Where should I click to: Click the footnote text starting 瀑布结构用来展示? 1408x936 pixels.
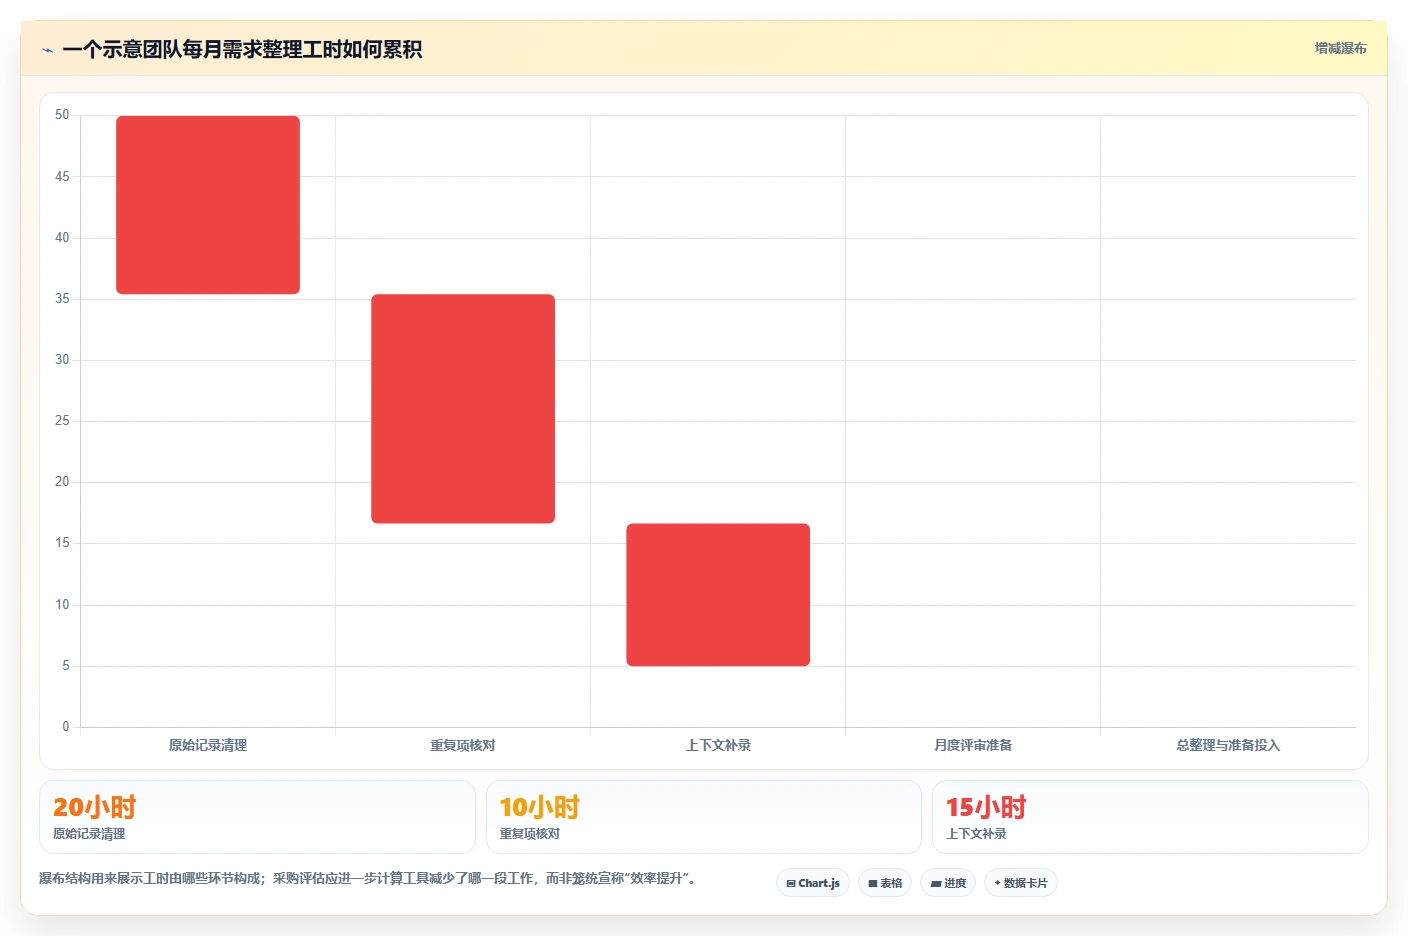click(x=368, y=878)
